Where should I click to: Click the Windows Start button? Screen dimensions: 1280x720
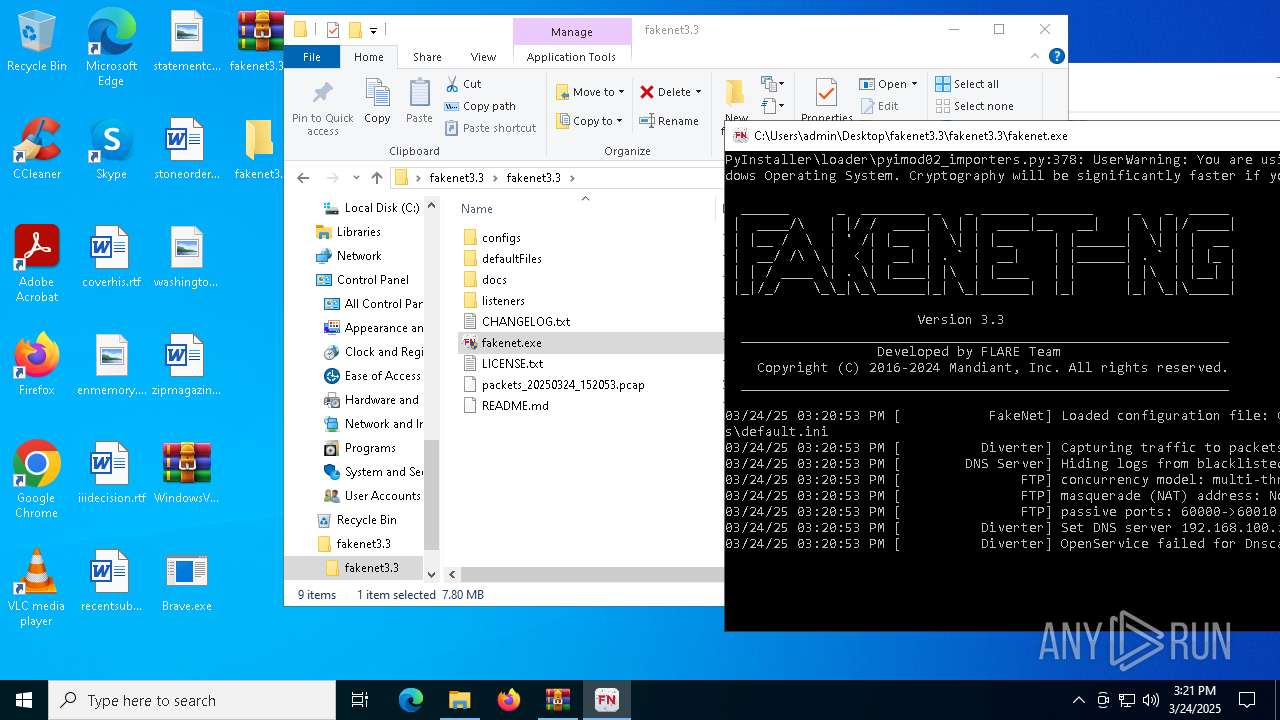(x=24, y=700)
